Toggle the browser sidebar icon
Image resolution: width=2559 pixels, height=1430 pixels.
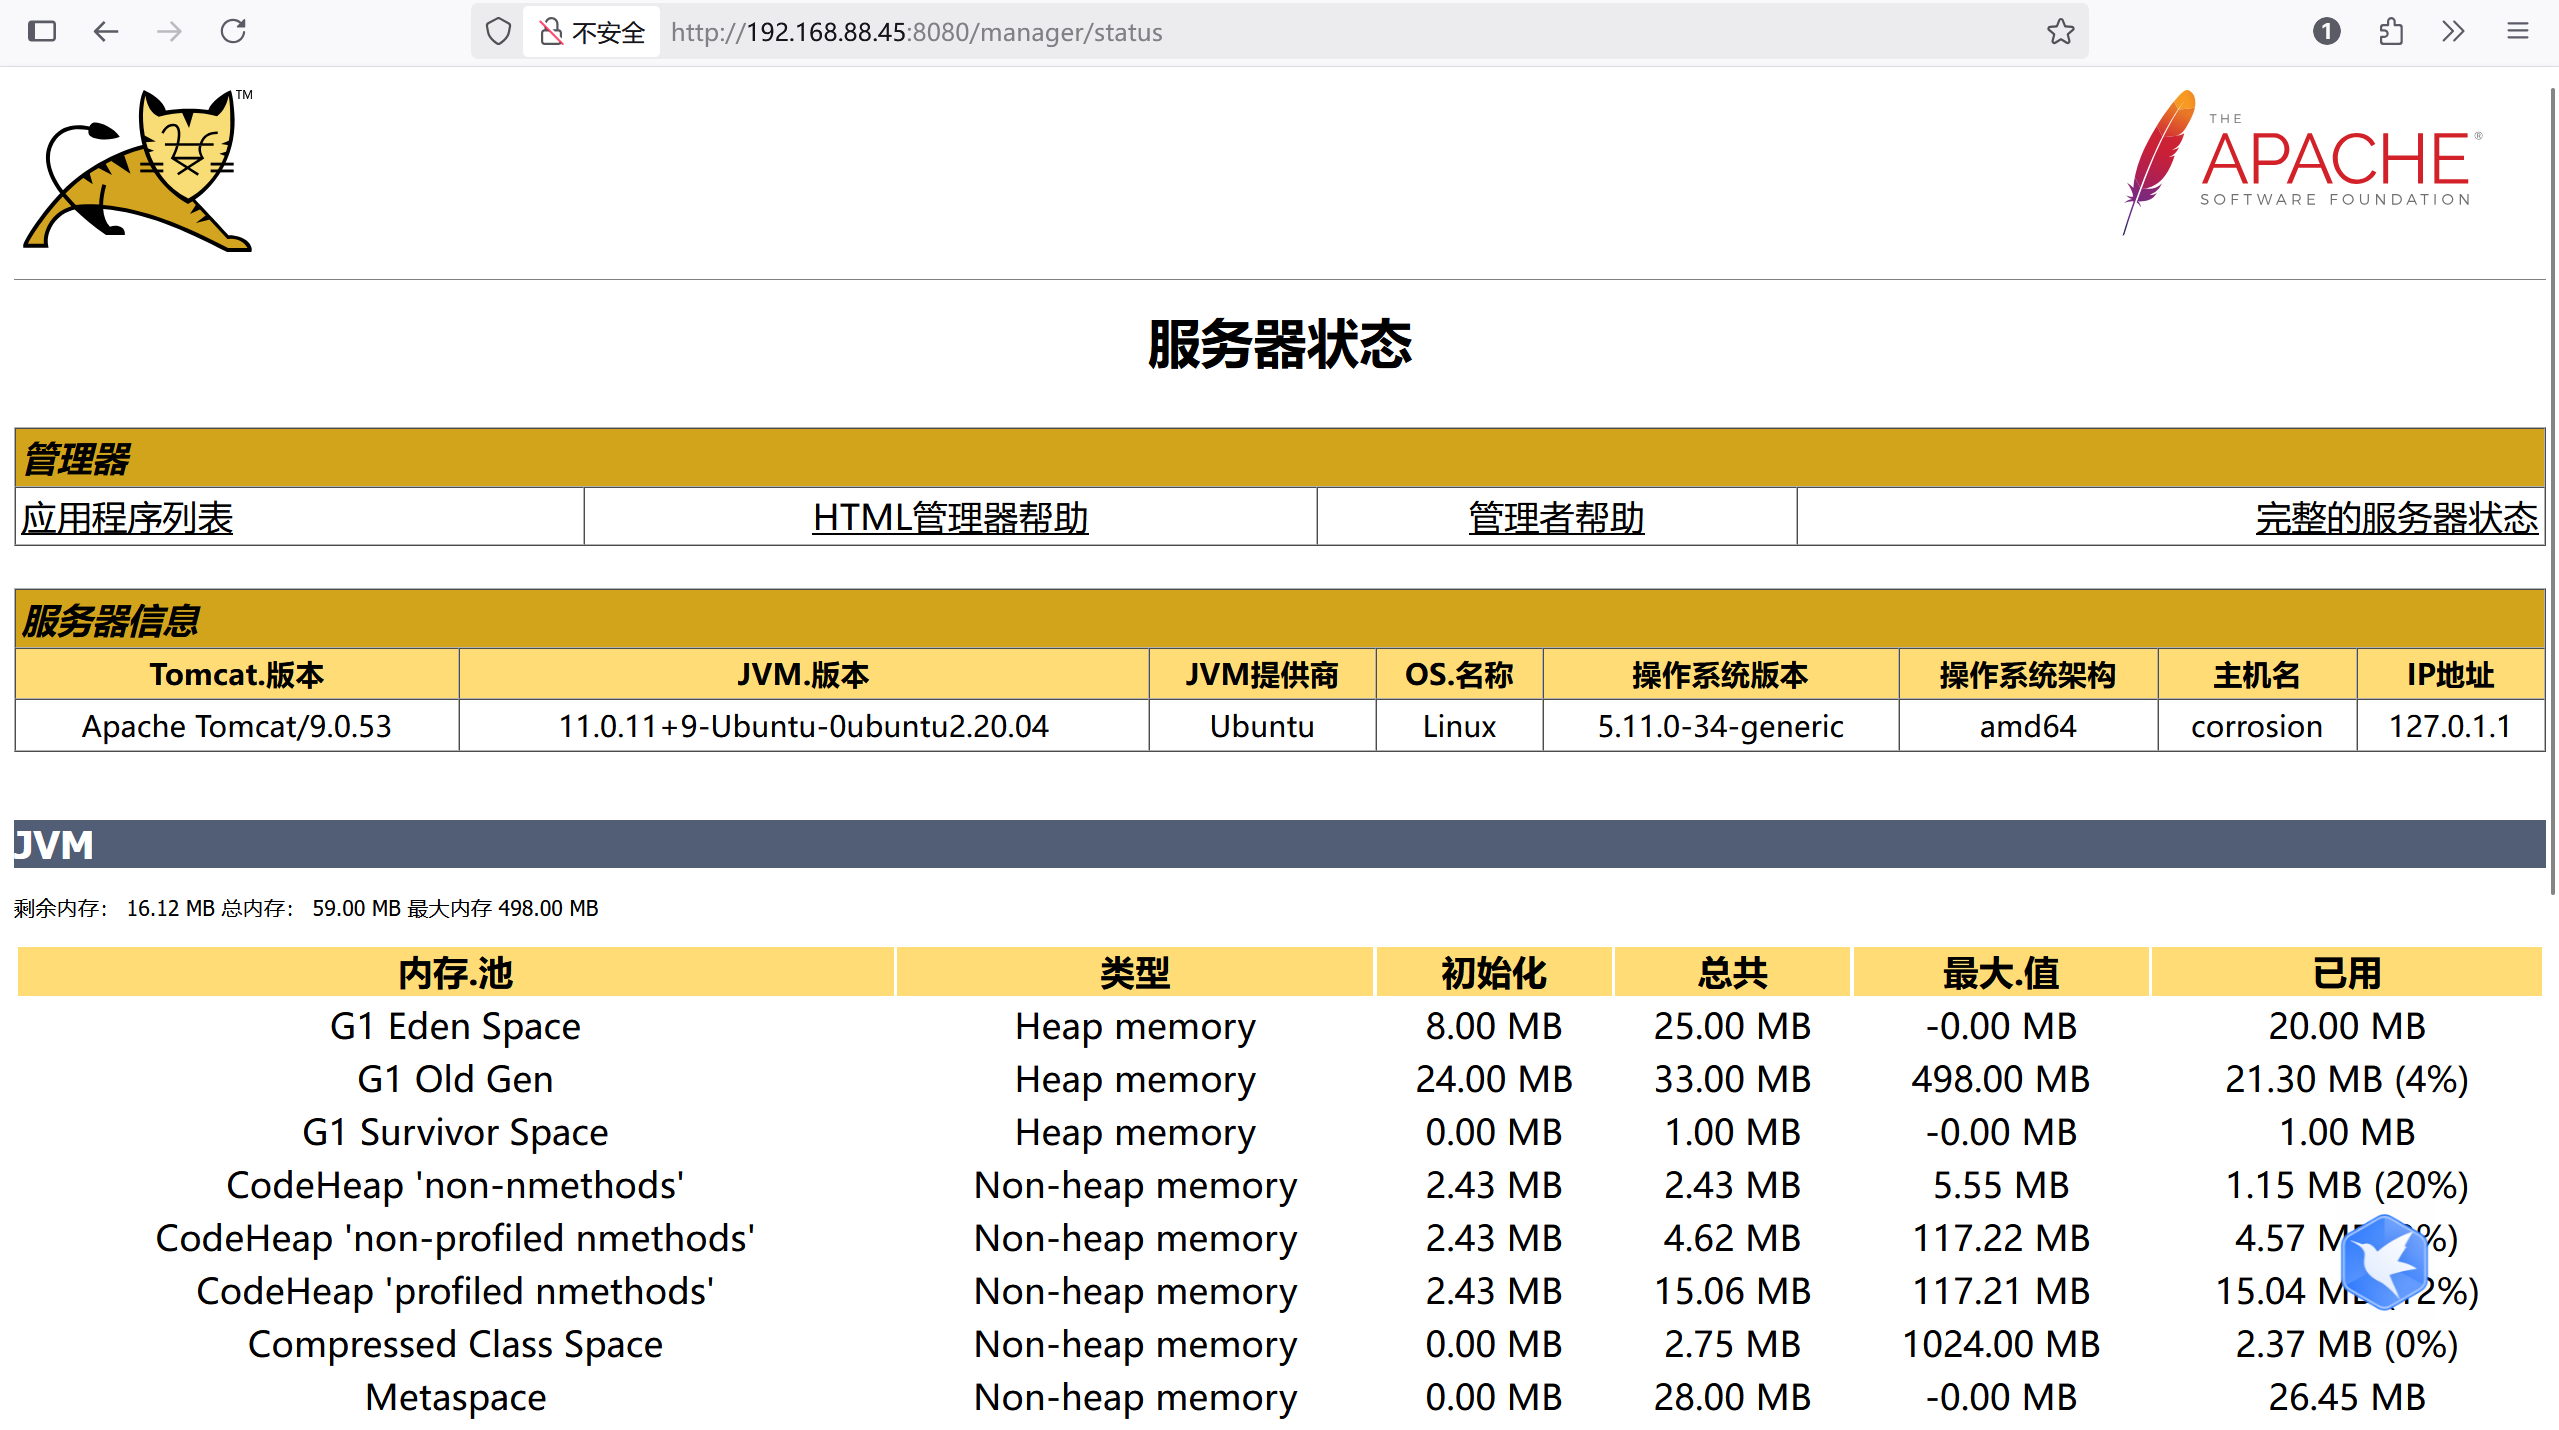click(x=42, y=31)
